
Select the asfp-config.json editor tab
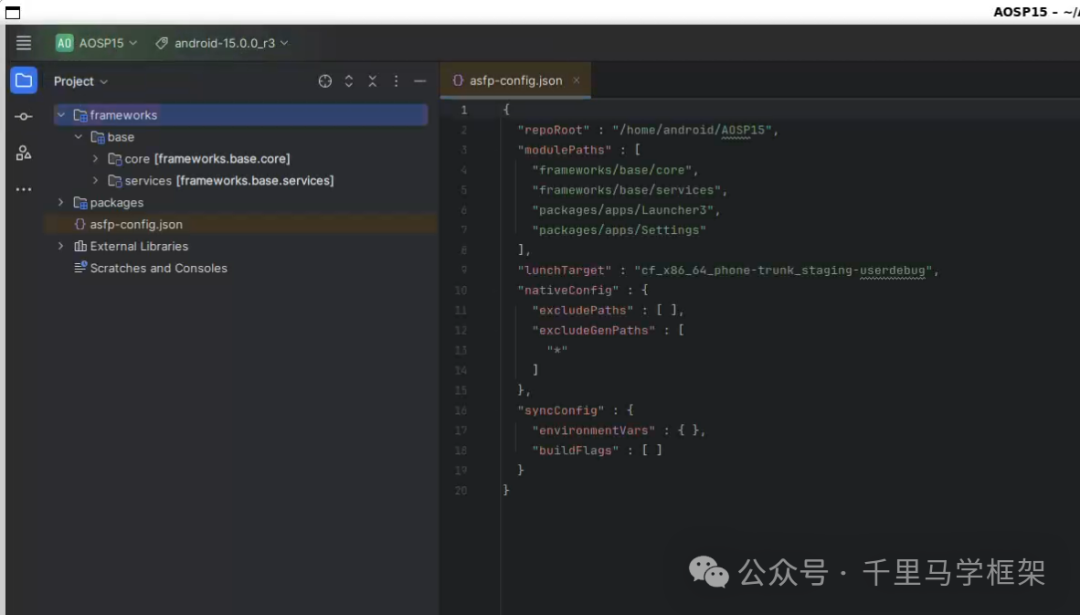(x=515, y=81)
